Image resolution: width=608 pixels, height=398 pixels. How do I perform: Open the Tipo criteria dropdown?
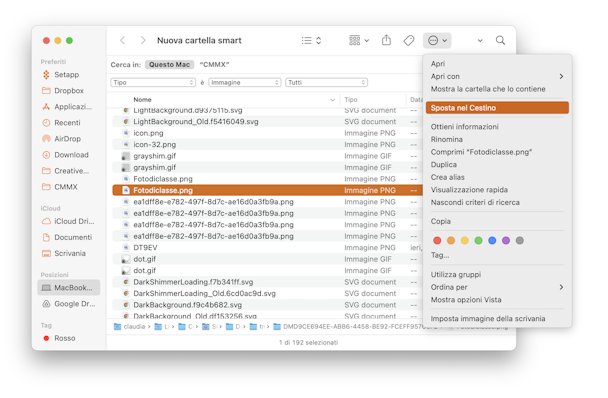tap(153, 82)
